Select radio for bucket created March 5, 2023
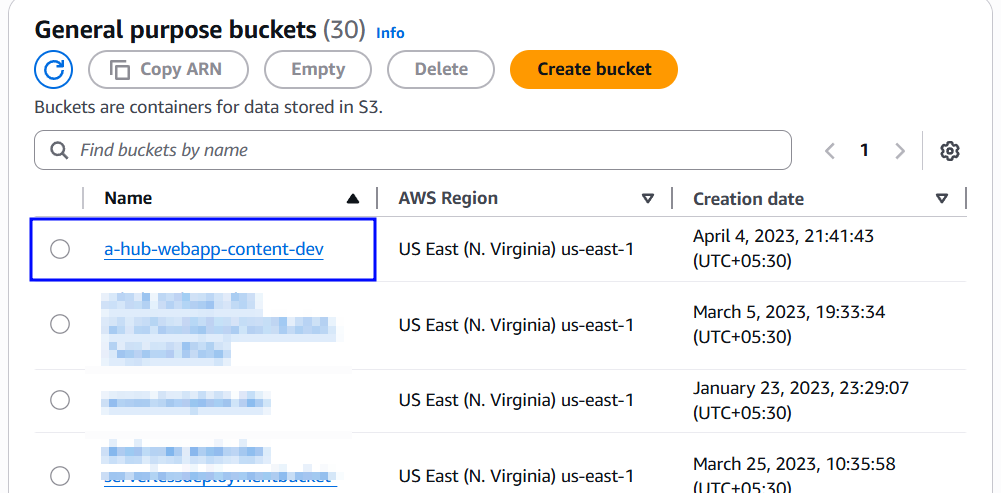The width and height of the screenshot is (1001, 493). click(60, 324)
